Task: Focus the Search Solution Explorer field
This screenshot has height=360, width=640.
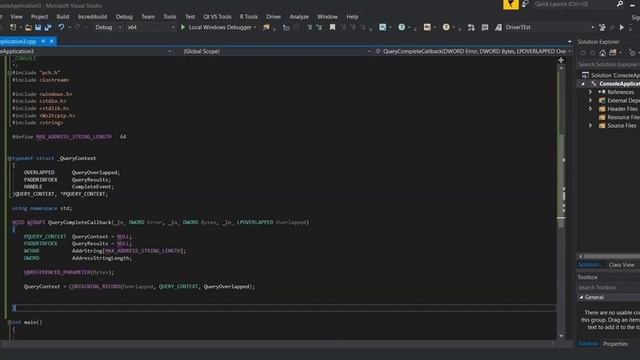Action: (x=609, y=64)
